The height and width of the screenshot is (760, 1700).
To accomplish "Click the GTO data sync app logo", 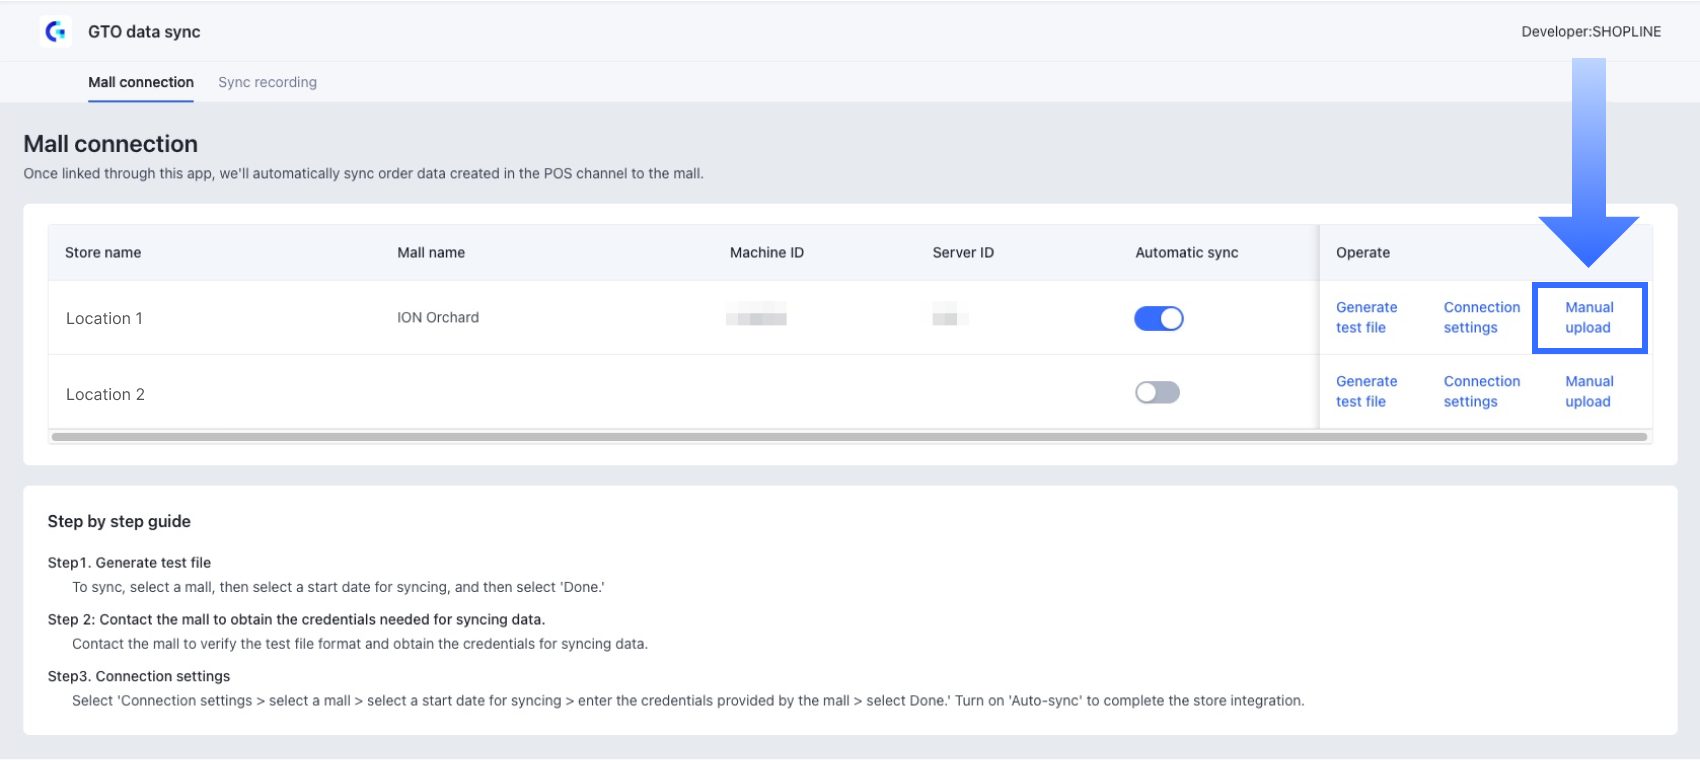I will click(56, 32).
